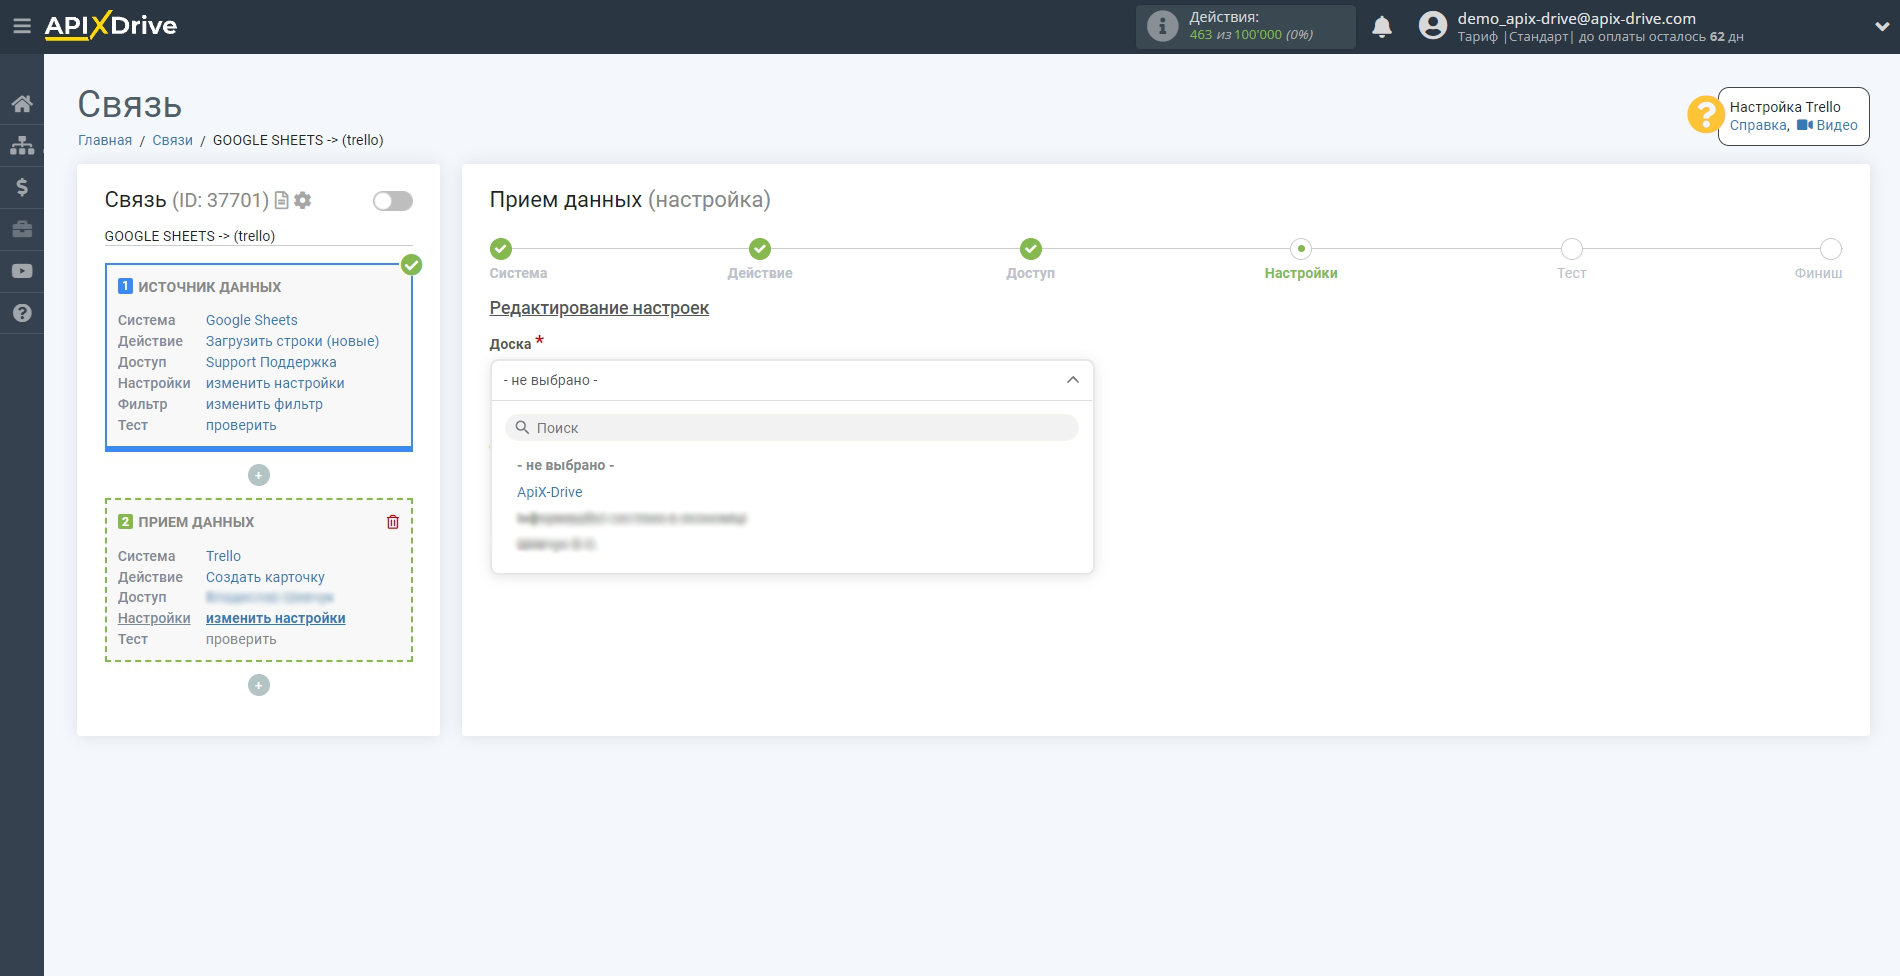Click receiver изменить настройки link
Image resolution: width=1900 pixels, height=976 pixels.
pyautogui.click(x=276, y=618)
